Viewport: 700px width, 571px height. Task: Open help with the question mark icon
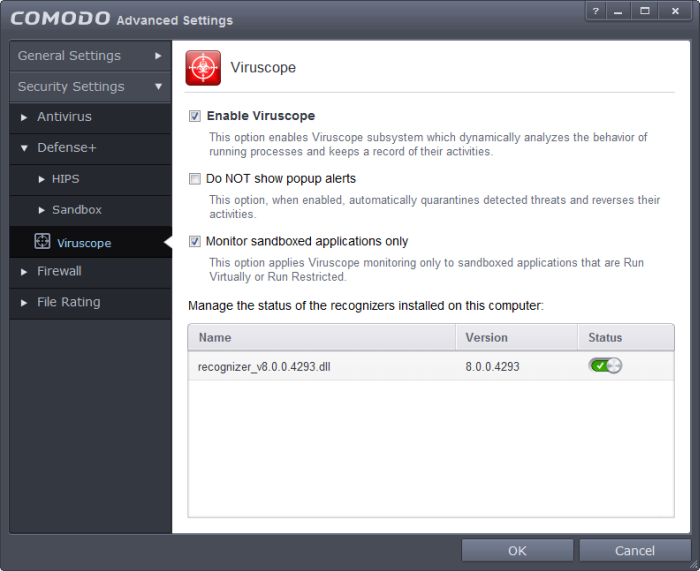pyautogui.click(x=596, y=12)
